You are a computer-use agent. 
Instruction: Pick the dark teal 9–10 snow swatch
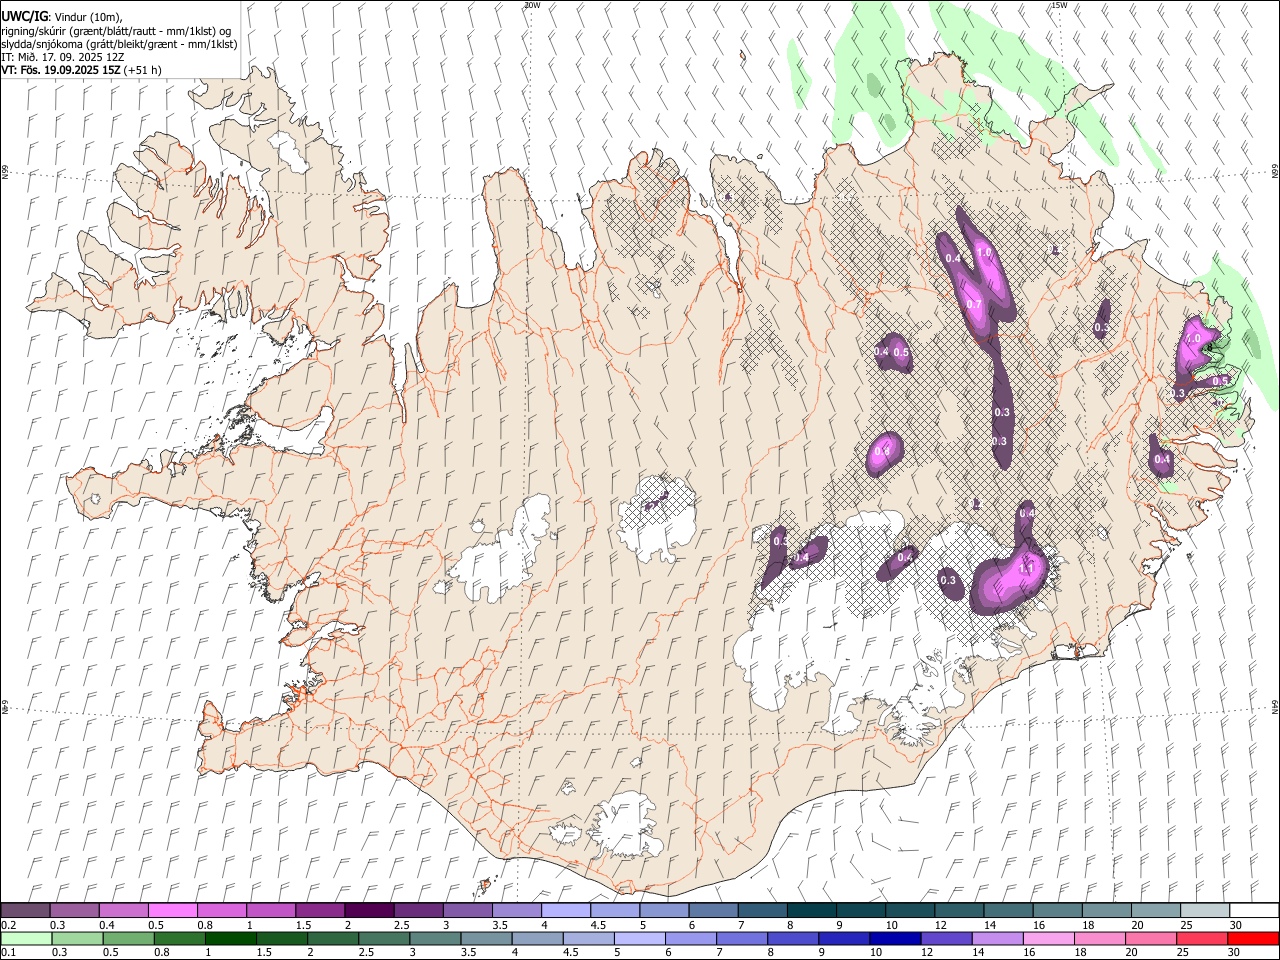859,911
